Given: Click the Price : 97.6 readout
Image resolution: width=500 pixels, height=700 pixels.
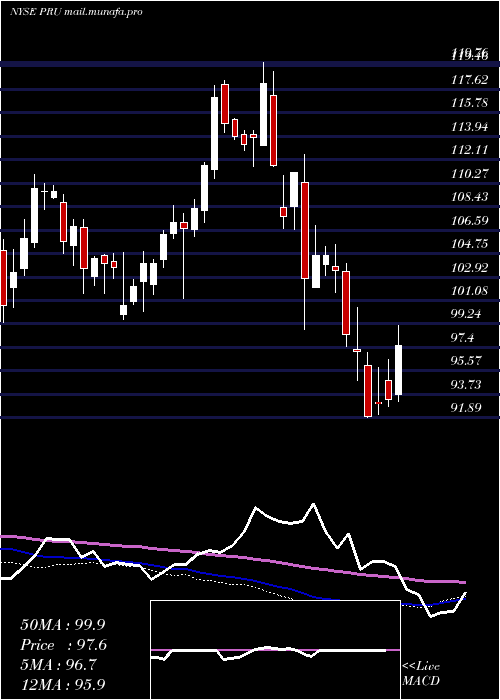Looking at the screenshot, I should click(64, 645).
